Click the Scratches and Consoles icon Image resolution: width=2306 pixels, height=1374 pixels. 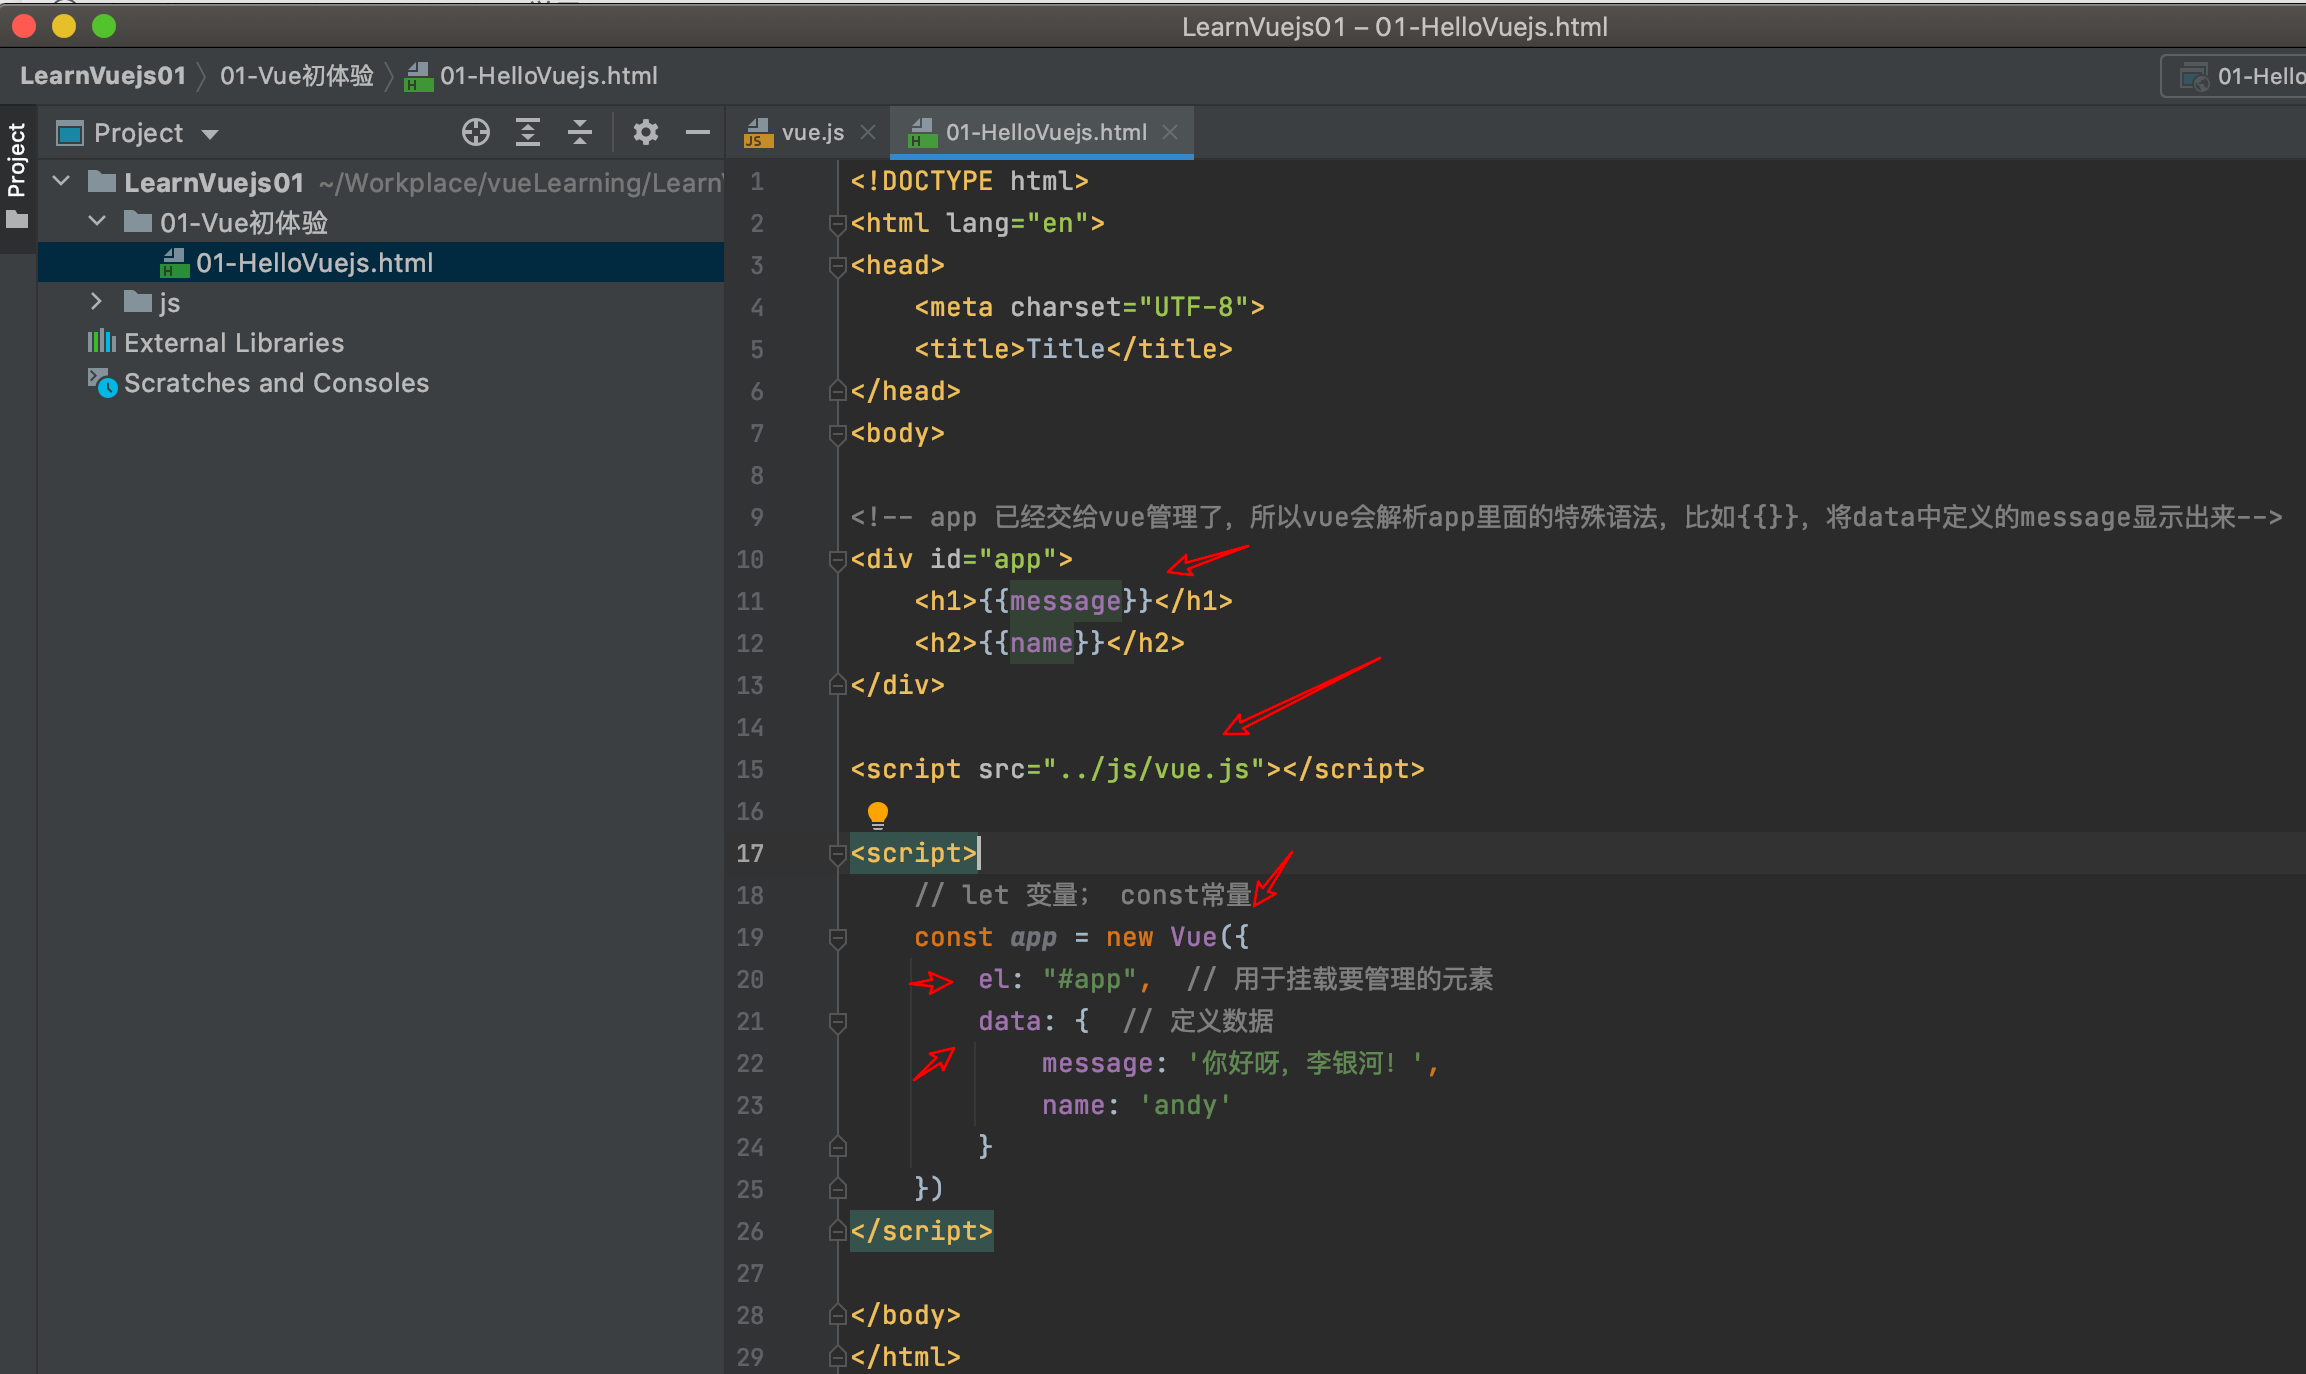[x=102, y=383]
